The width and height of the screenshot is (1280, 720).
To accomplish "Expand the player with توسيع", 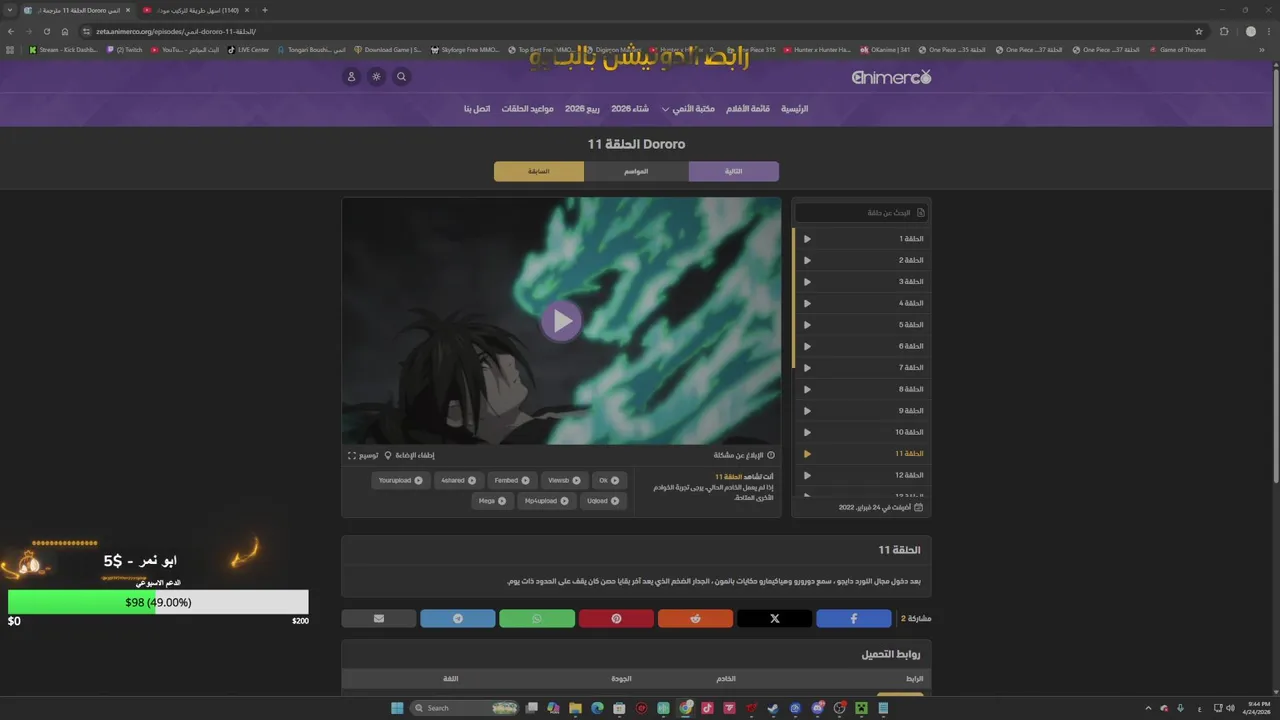I will (363, 455).
